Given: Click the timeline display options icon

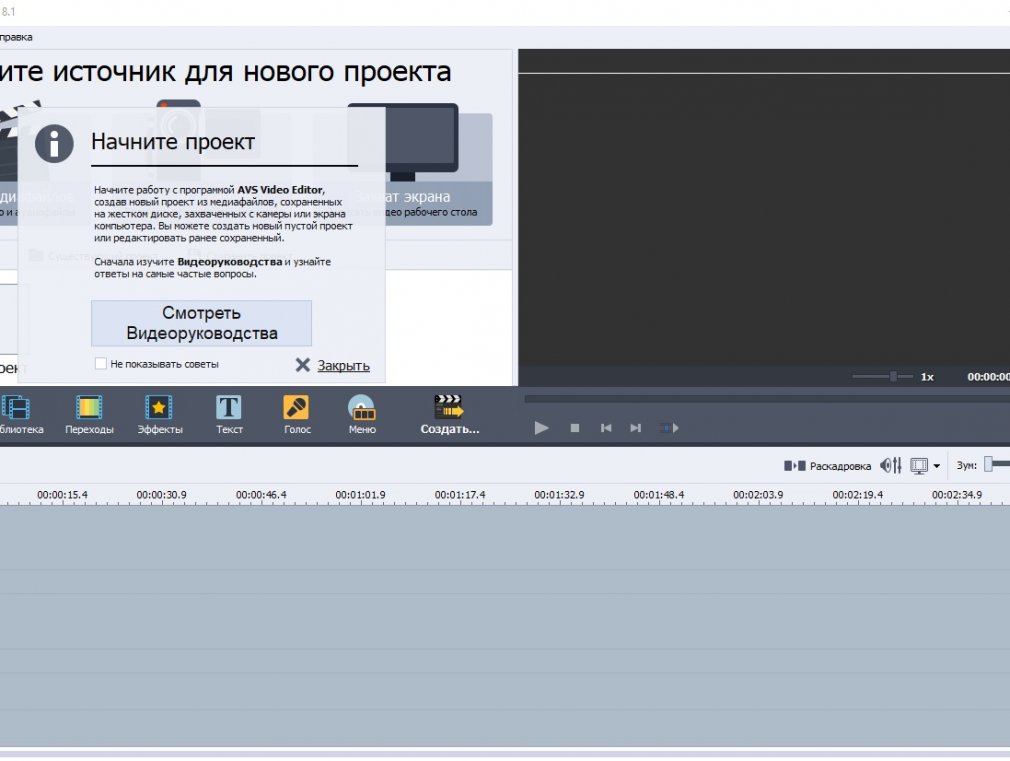Looking at the screenshot, I should click(919, 465).
